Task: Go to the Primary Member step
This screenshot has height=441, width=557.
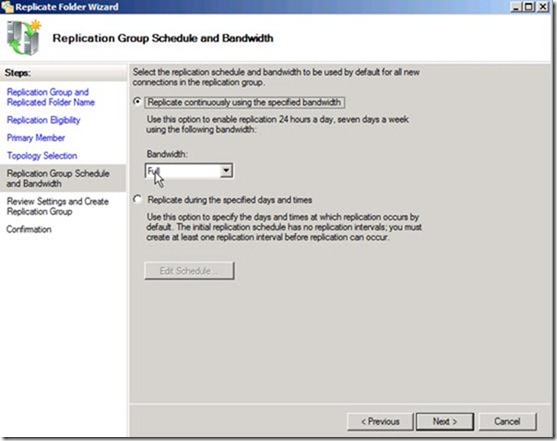Action: coord(36,138)
